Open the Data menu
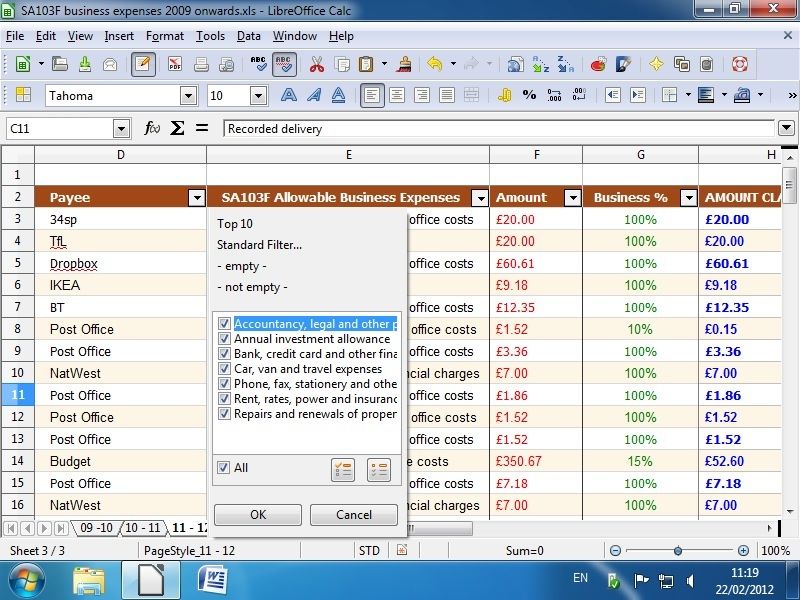Viewport: 800px width, 600px height. [x=248, y=36]
